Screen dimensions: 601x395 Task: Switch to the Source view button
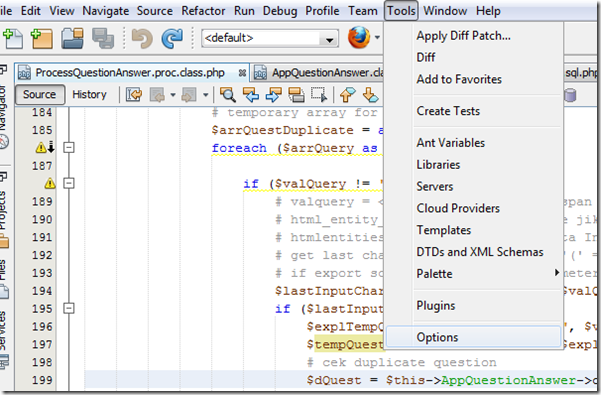tap(39, 94)
